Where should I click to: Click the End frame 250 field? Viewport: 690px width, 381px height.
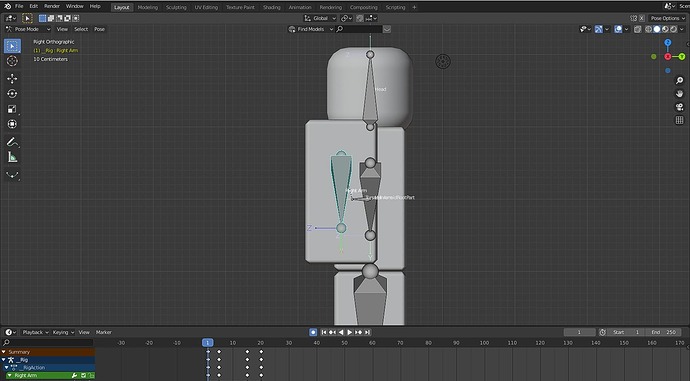coord(664,332)
